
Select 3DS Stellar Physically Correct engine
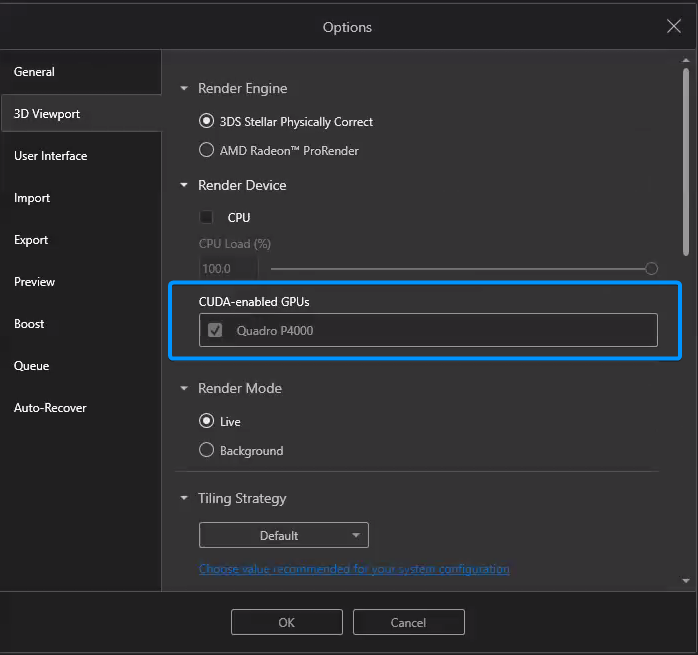coord(206,121)
